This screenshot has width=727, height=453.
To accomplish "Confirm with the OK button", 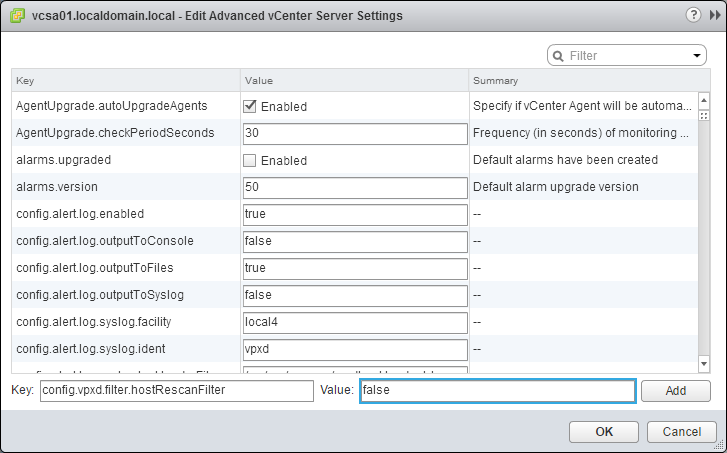I will pyautogui.click(x=604, y=432).
